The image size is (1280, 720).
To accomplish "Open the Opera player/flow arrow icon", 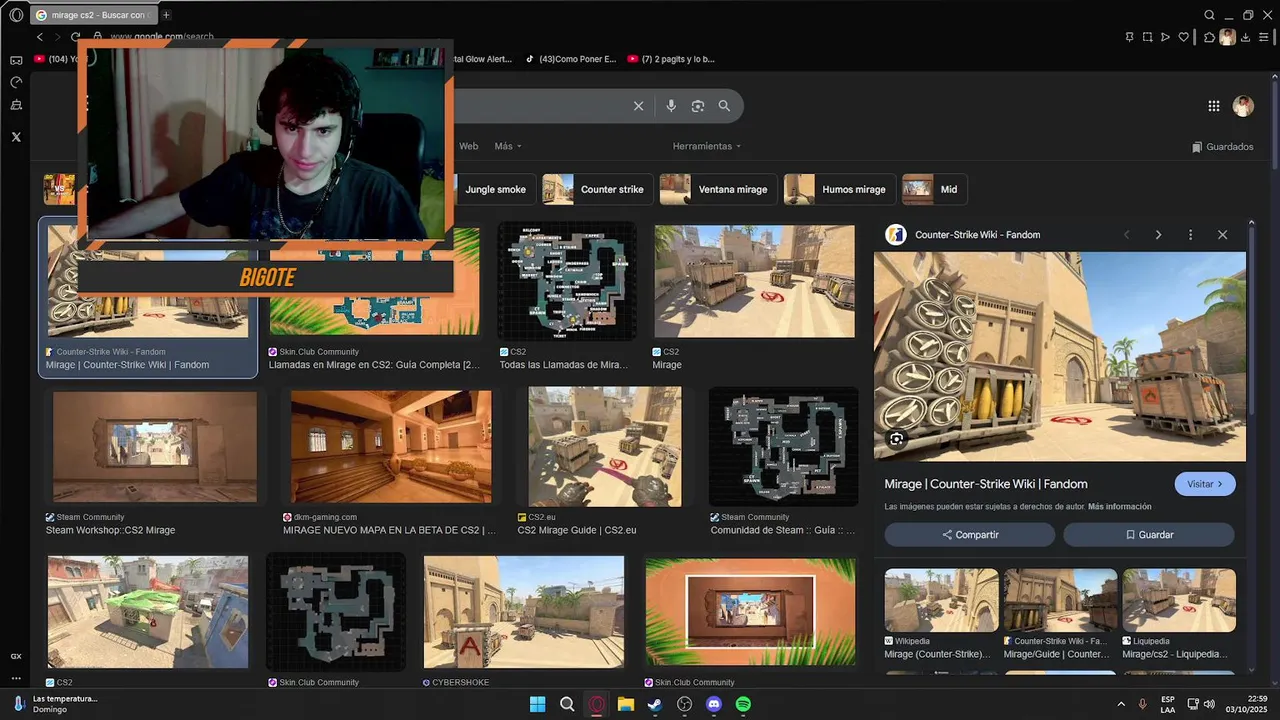I will pyautogui.click(x=1165, y=37).
